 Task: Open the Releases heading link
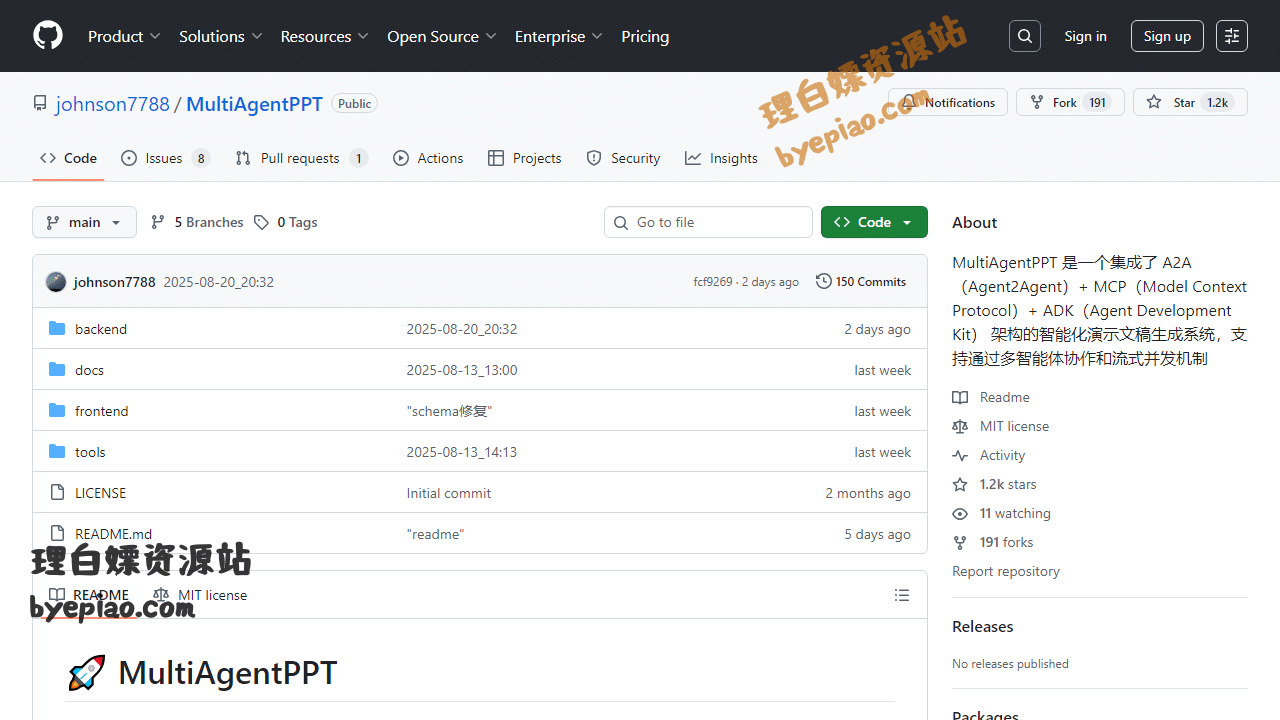click(x=983, y=626)
